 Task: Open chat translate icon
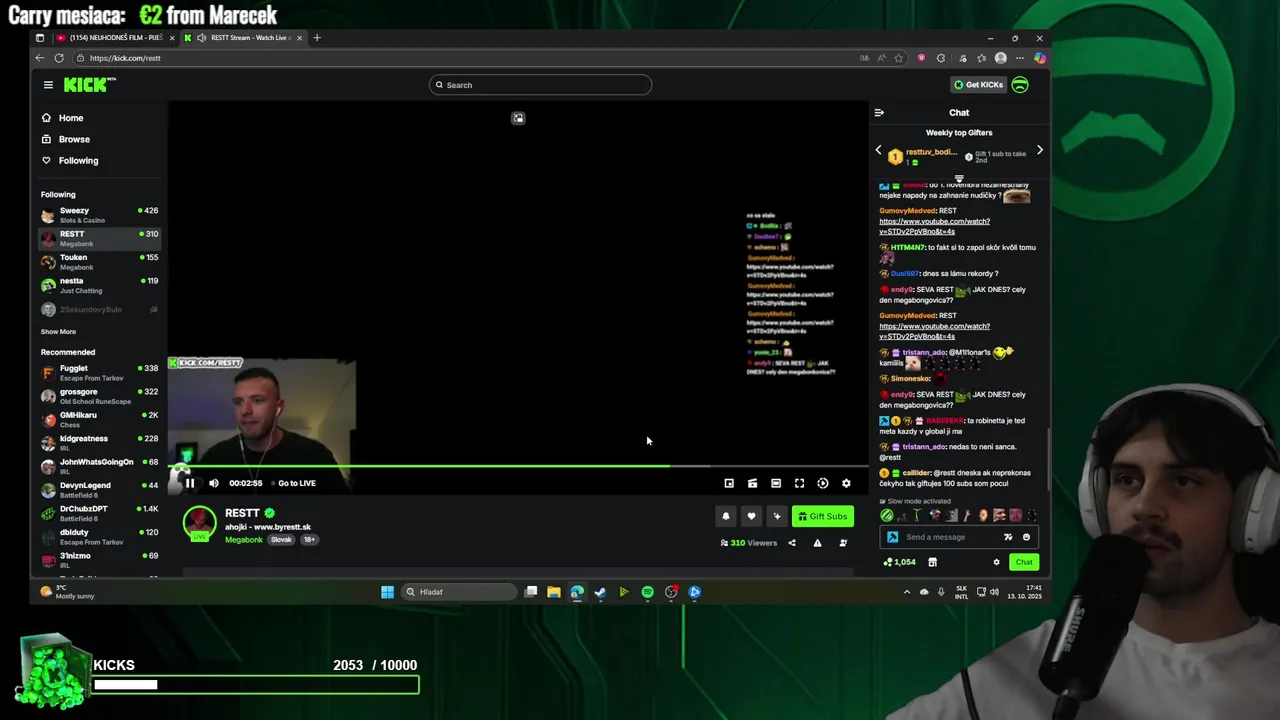pyautogui.click(x=1008, y=537)
